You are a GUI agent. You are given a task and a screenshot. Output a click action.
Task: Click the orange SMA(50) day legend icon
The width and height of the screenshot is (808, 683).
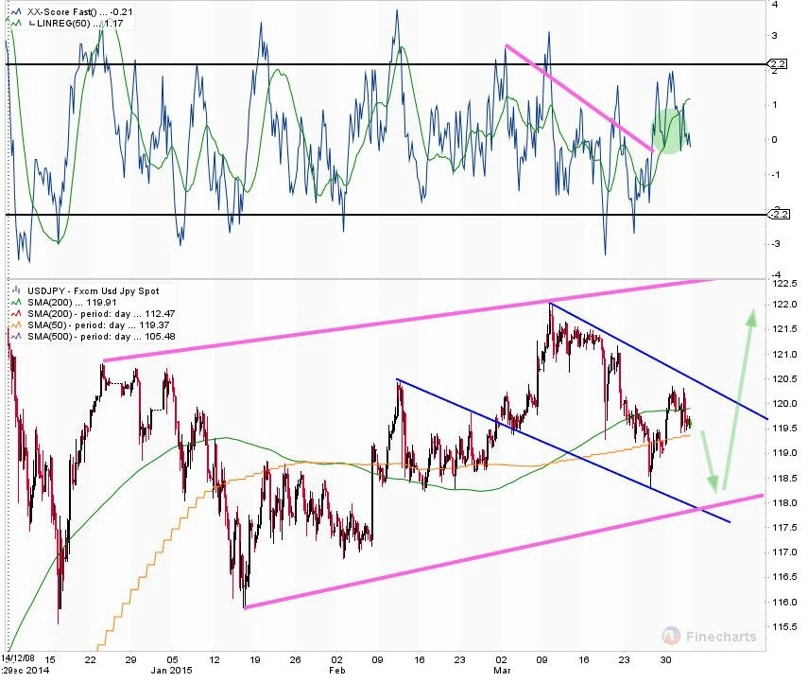click(17, 325)
